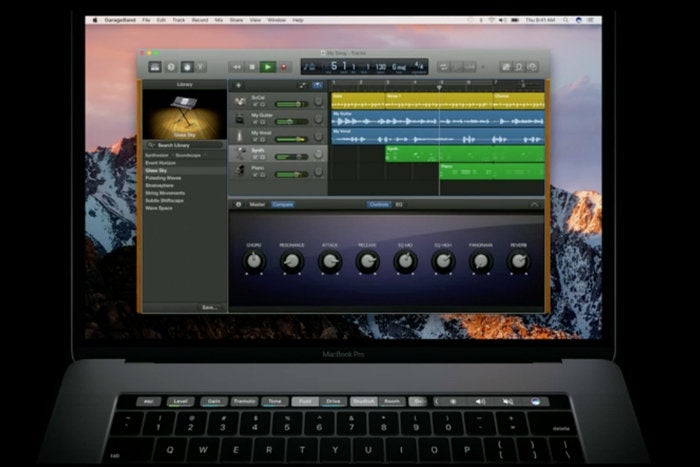
Task: Adjust the My Vocal track volume slider
Action: click(x=292, y=139)
